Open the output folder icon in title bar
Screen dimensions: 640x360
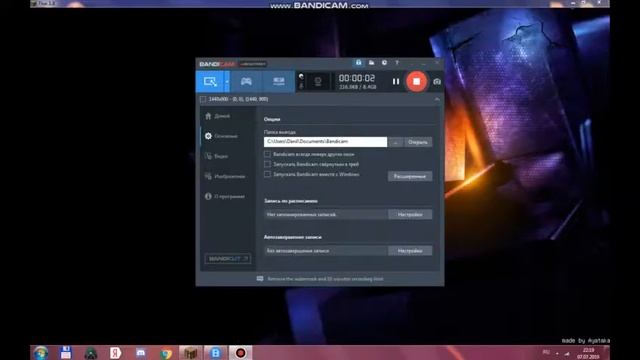[371, 63]
